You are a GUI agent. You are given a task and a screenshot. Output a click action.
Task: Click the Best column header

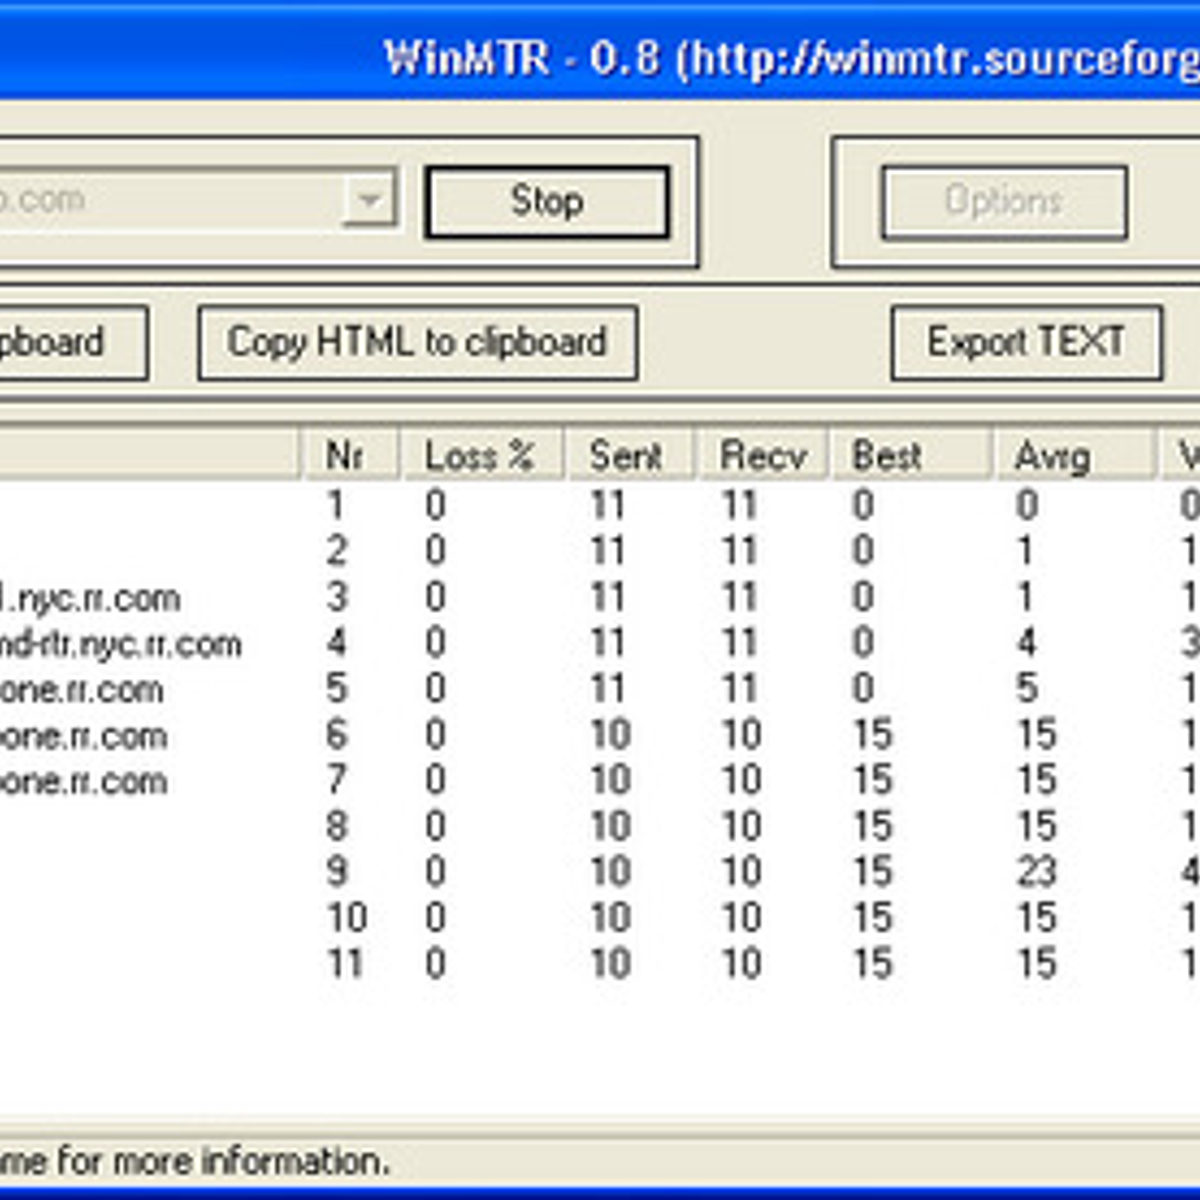click(910, 456)
